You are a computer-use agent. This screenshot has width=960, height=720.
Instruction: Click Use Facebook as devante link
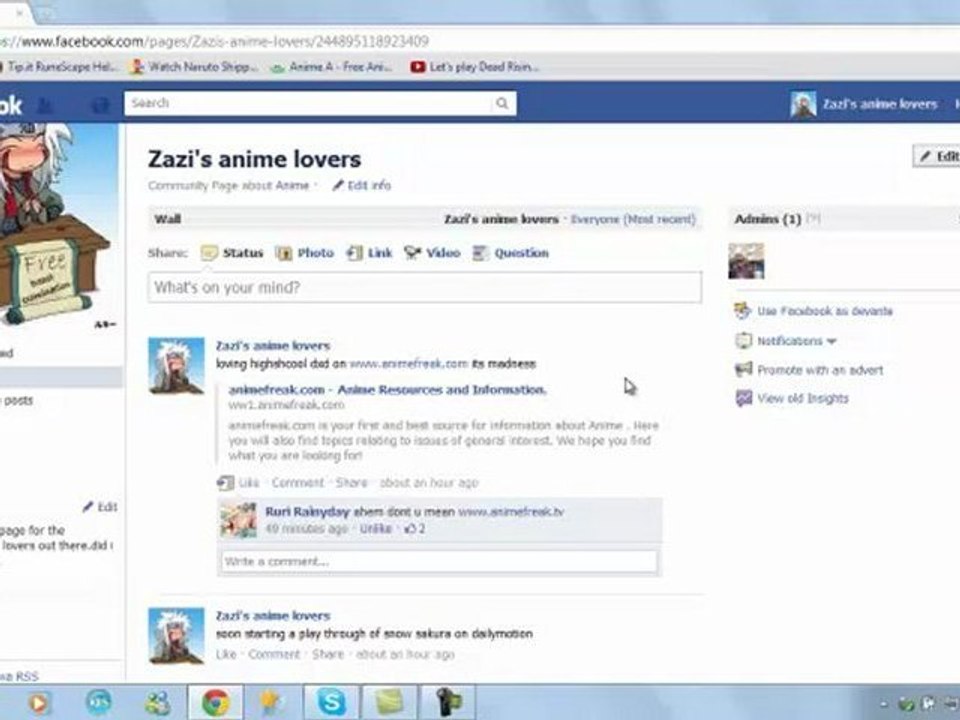825,311
